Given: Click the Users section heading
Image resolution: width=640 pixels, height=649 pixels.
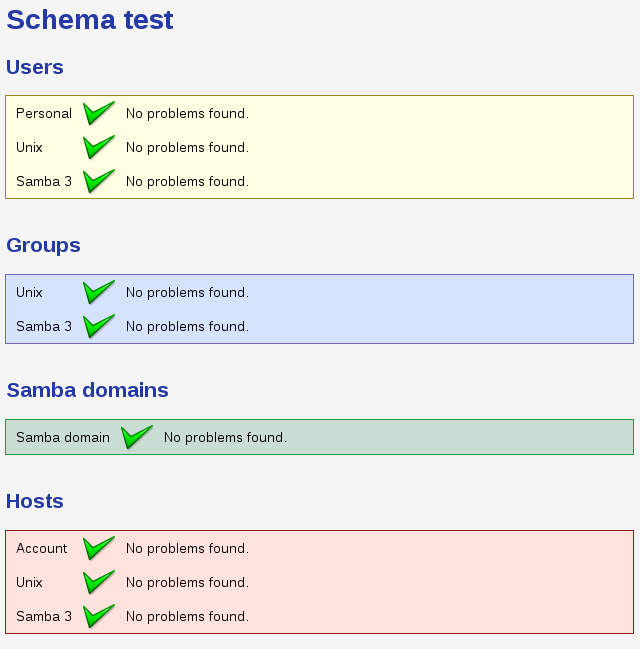Looking at the screenshot, I should click(x=35, y=67).
